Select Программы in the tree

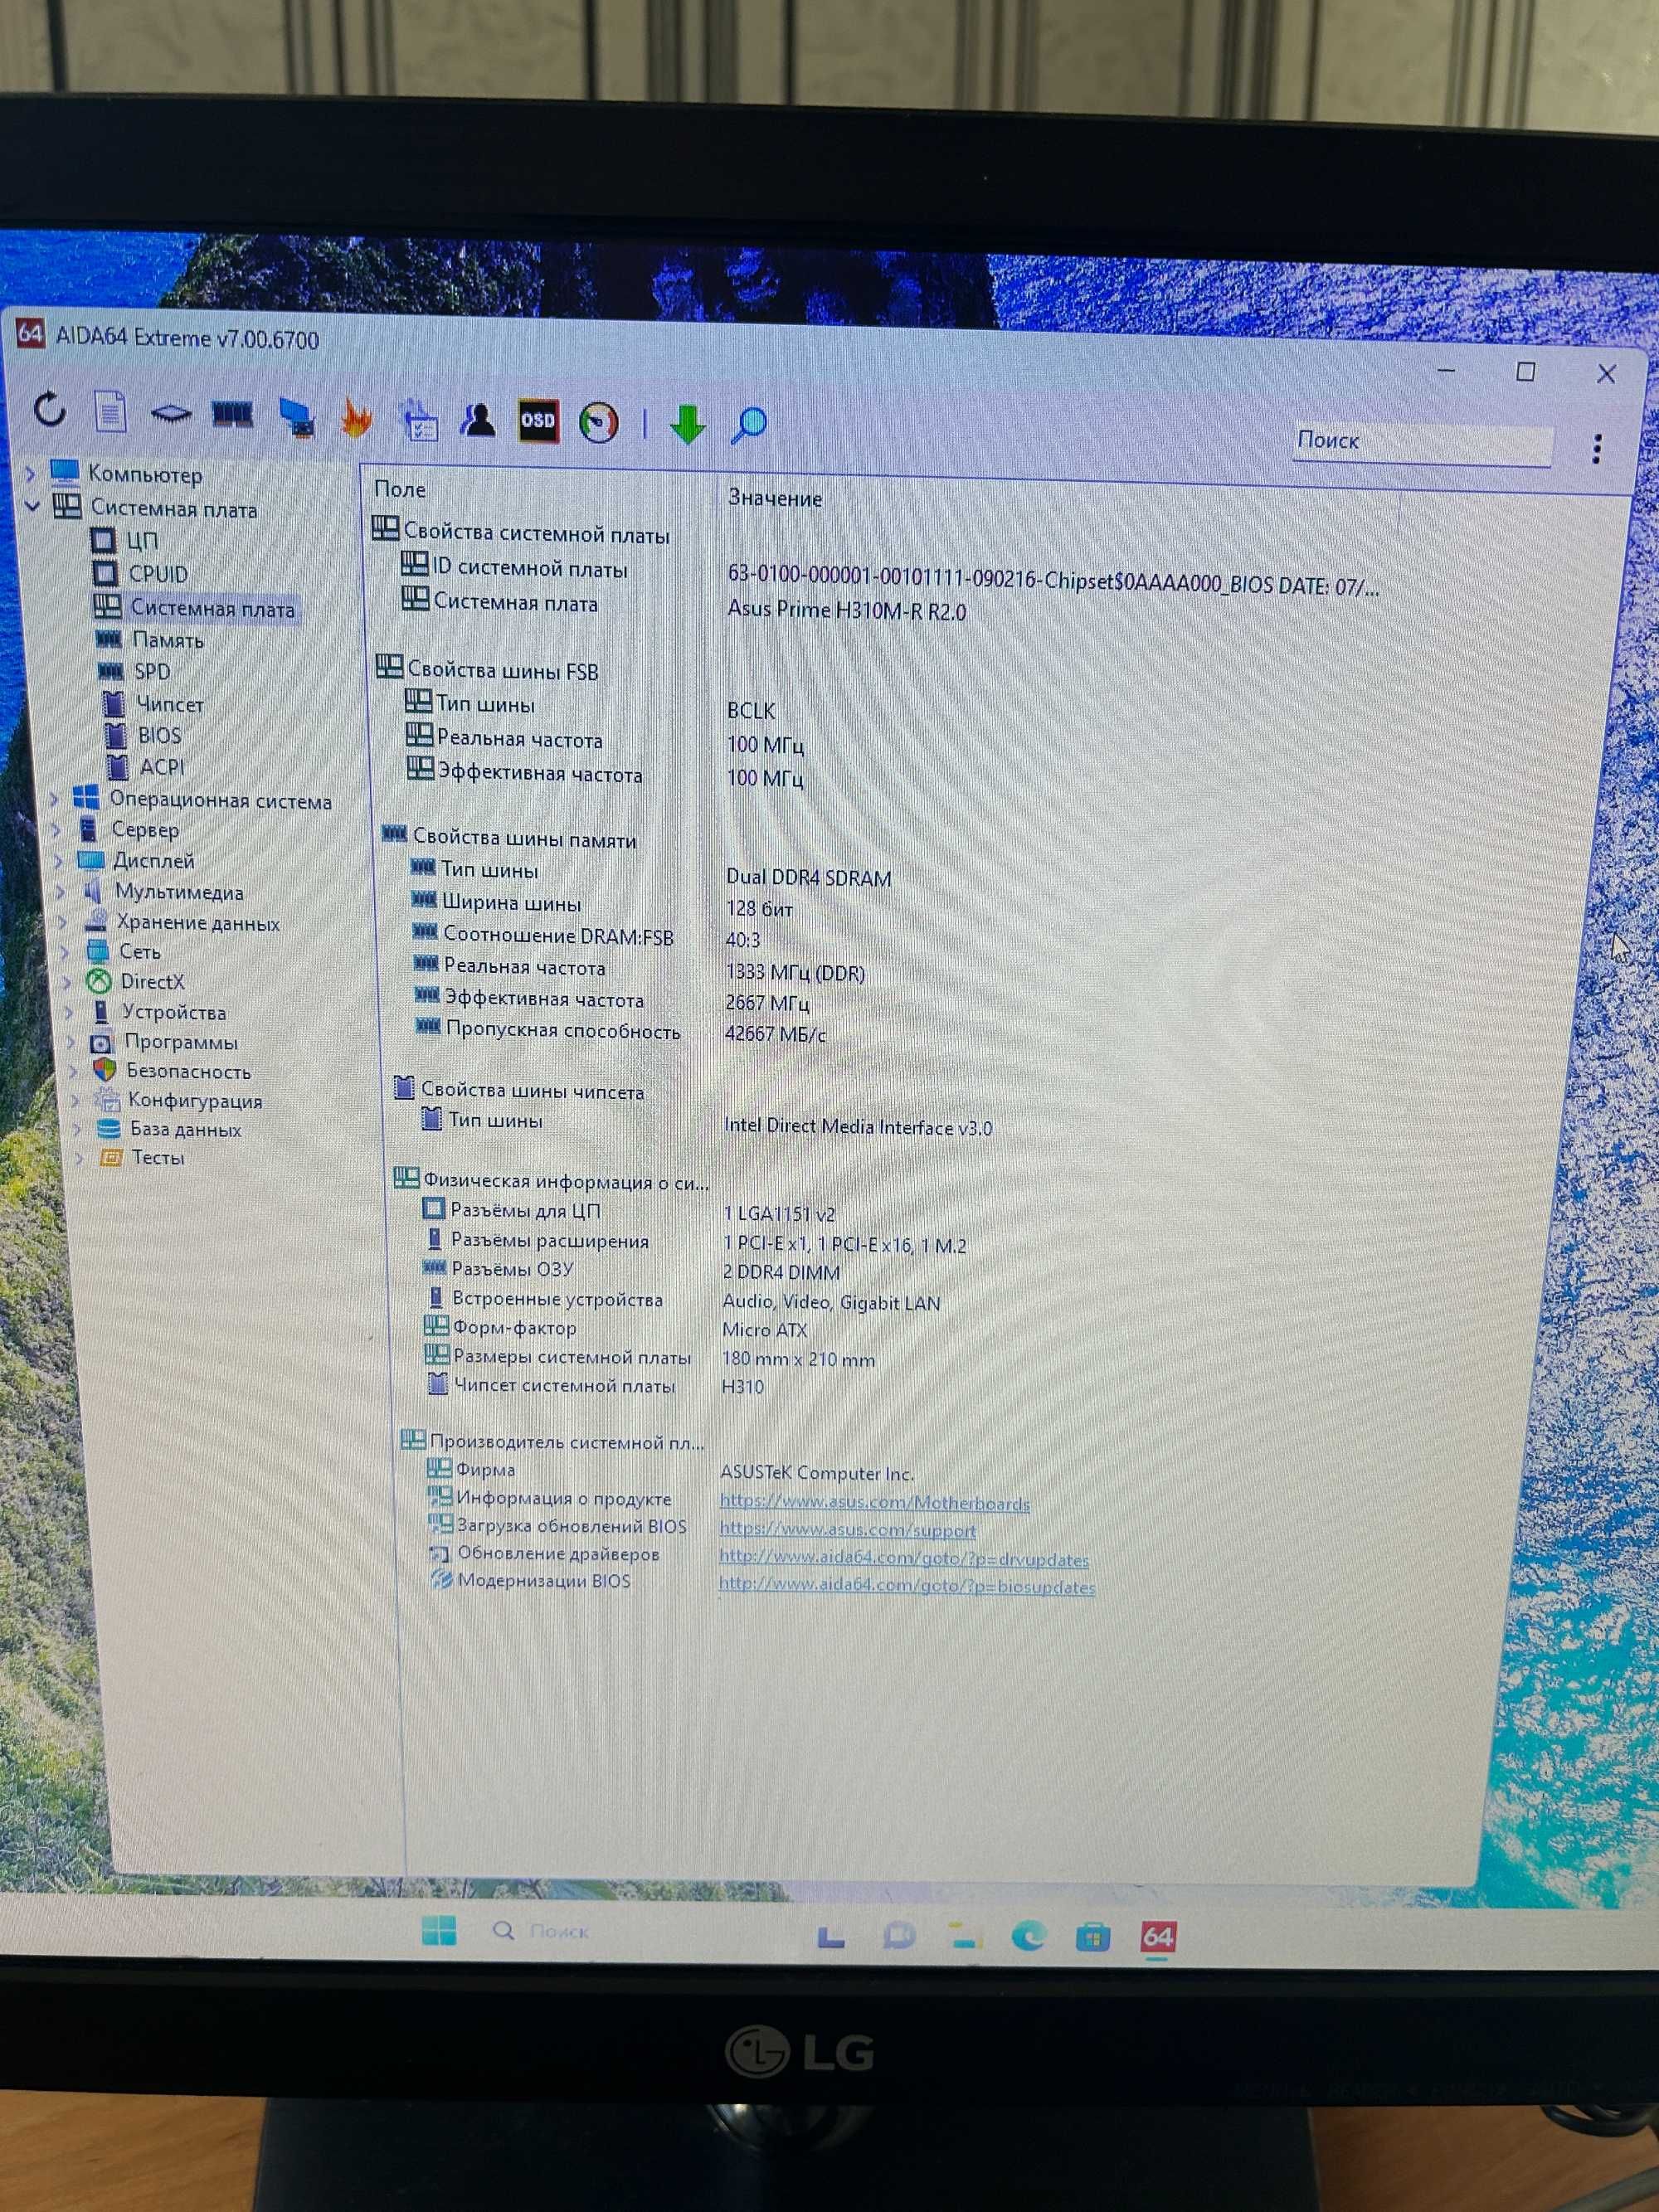(x=180, y=1042)
